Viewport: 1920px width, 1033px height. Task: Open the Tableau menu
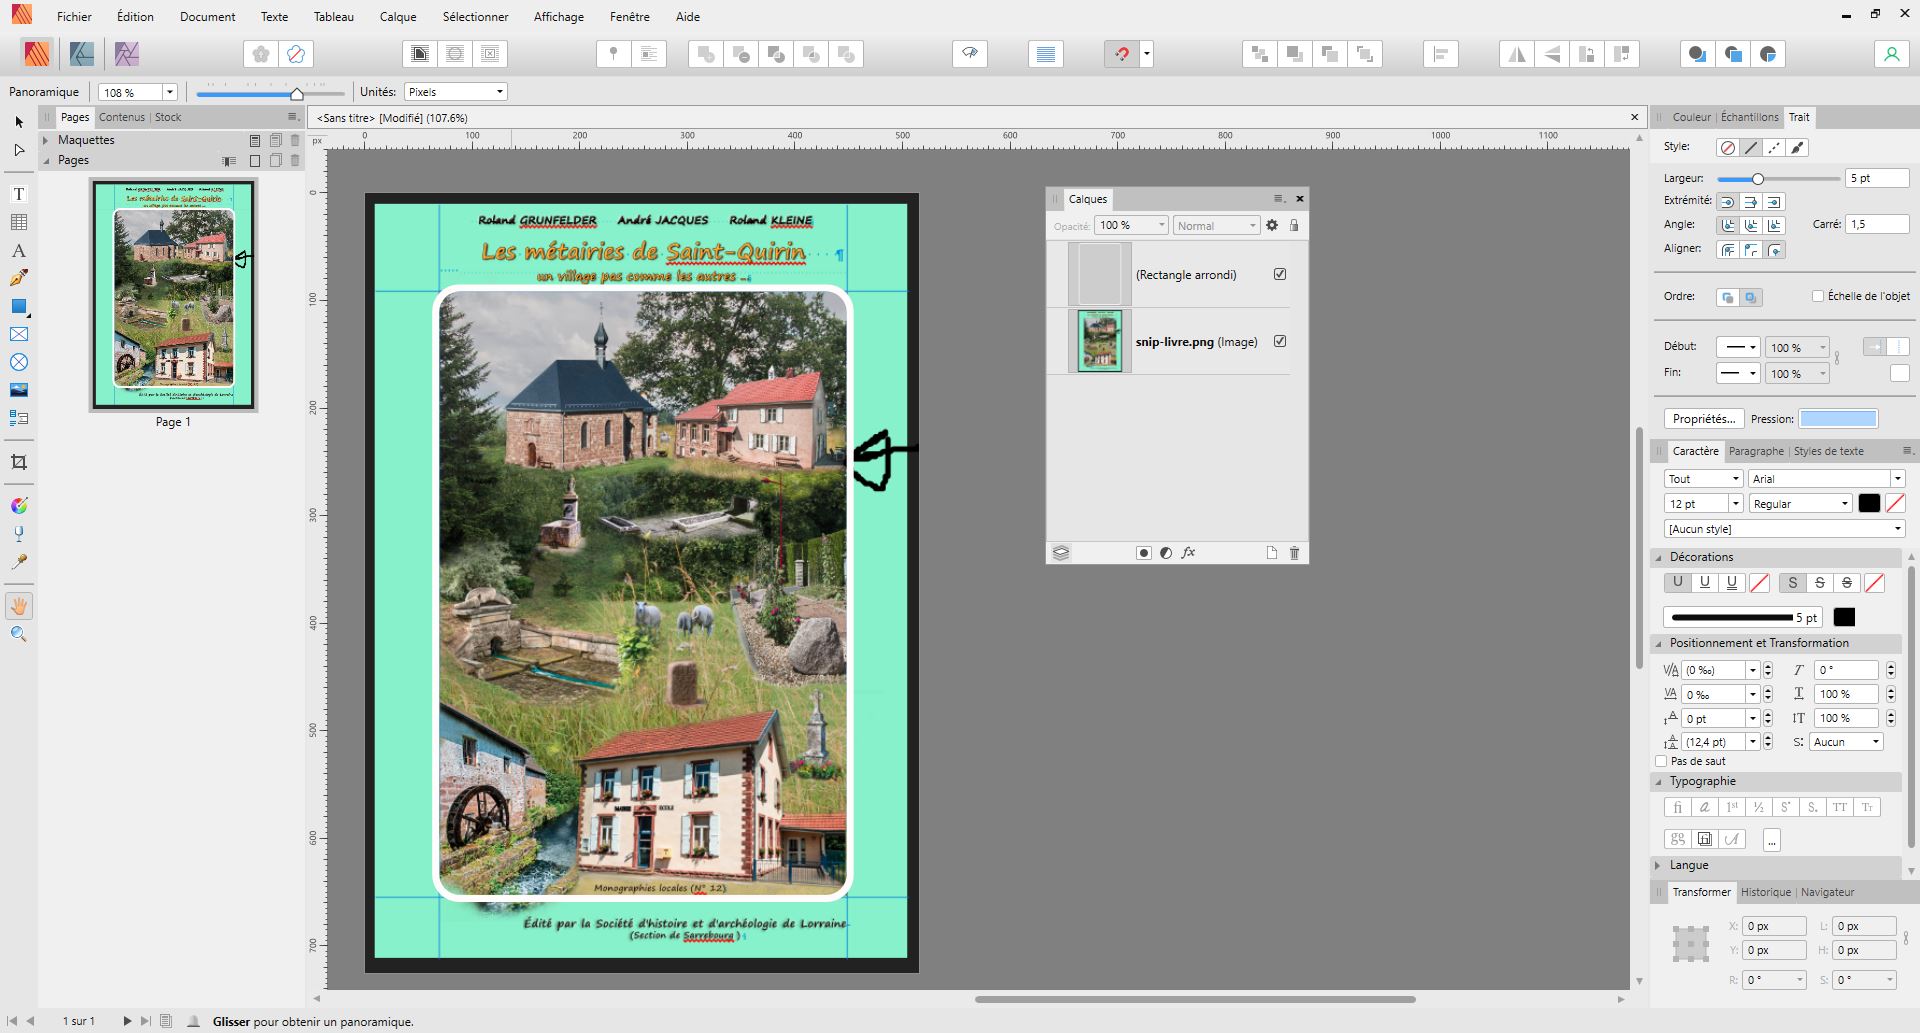point(334,17)
